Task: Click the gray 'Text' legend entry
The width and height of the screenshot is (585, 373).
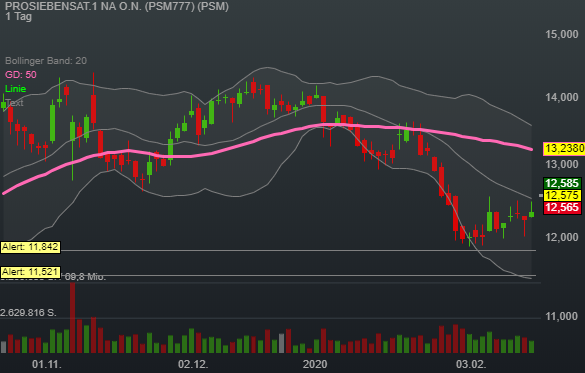Action: tap(14, 103)
